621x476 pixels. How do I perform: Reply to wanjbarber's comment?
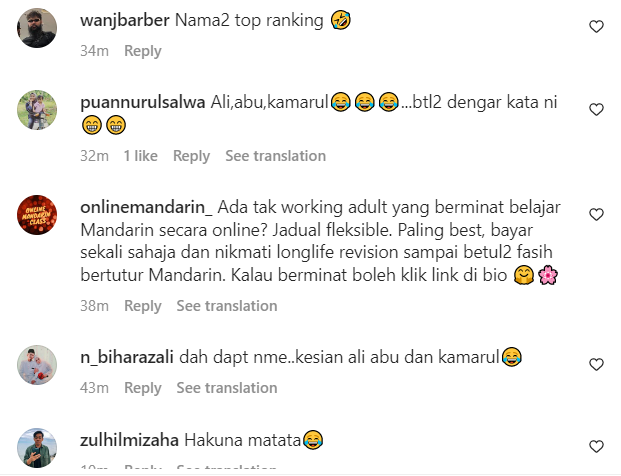tap(143, 51)
